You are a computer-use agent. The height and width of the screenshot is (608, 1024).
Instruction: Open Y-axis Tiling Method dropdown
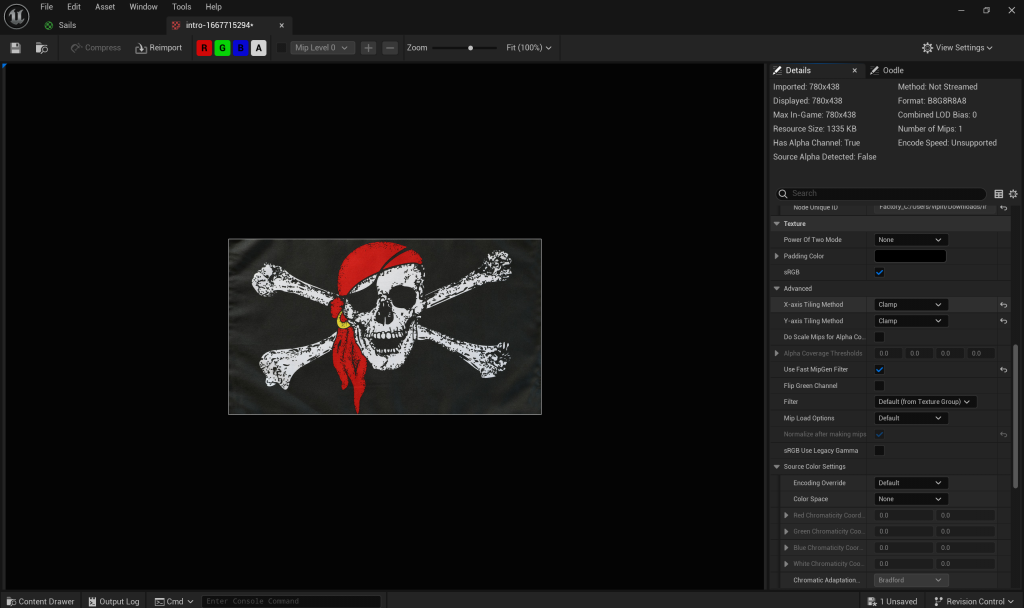(x=910, y=321)
